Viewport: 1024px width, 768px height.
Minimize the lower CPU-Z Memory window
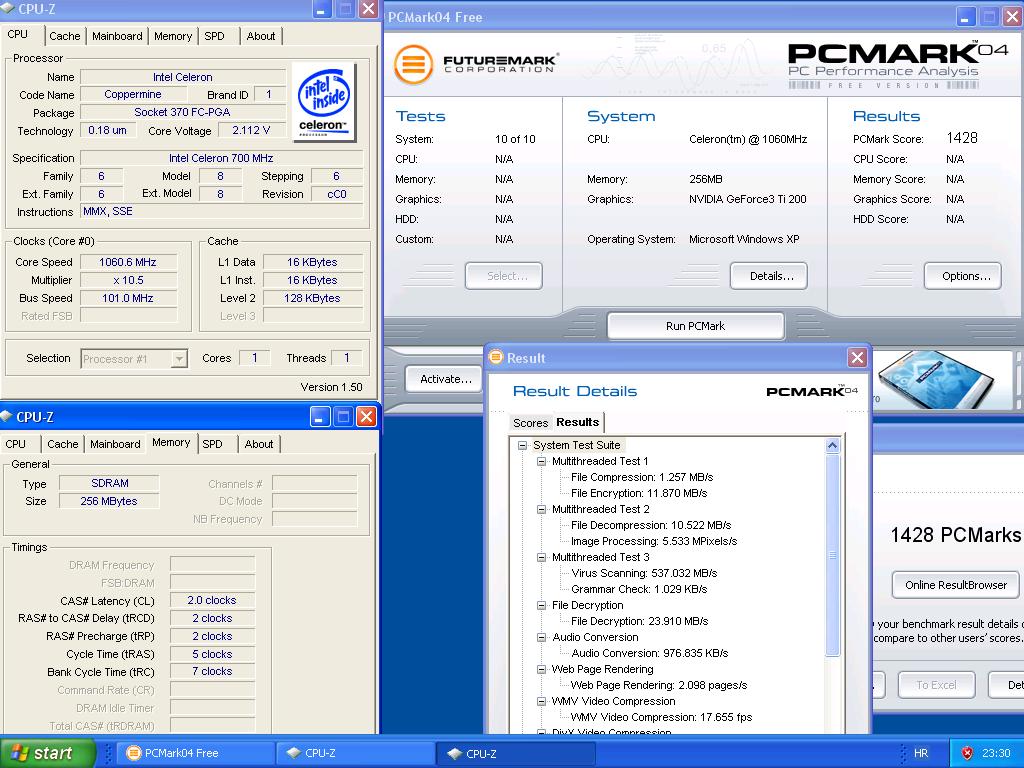pos(319,417)
